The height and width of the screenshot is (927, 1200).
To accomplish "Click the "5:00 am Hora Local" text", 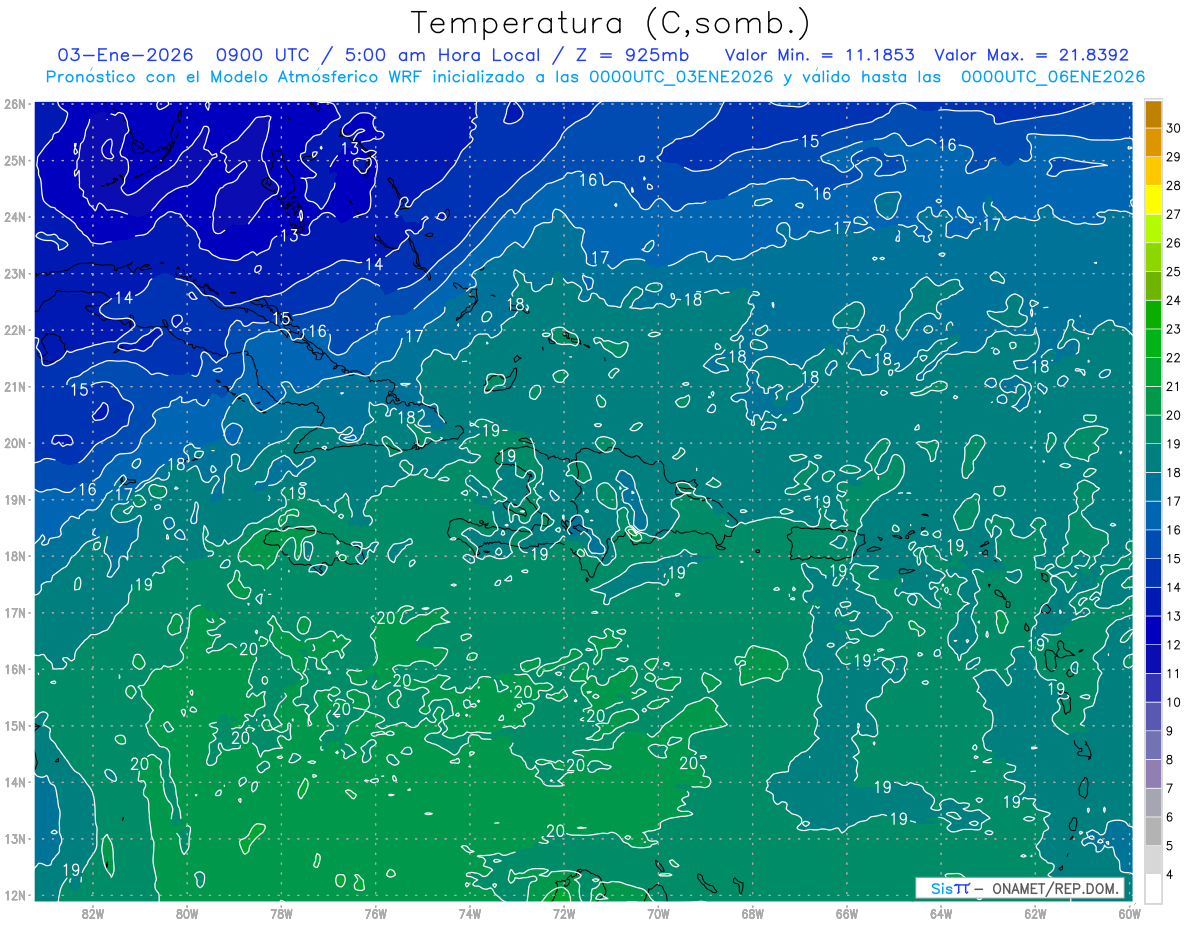I will pos(441,55).
